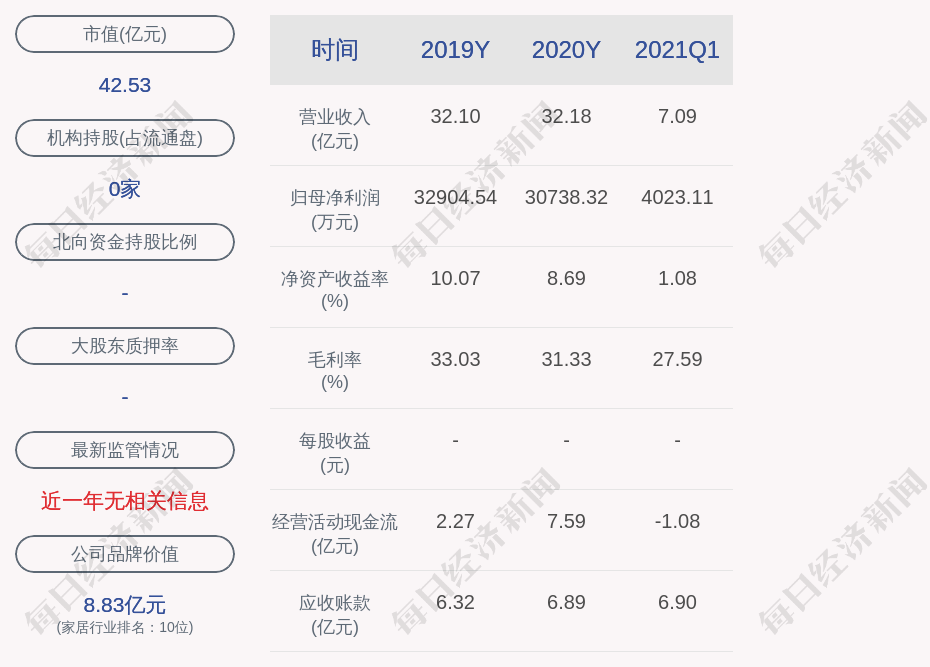Screen dimensions: 930x667
Task: Click the 净资产收益率(%) row label
Action: [335, 290]
